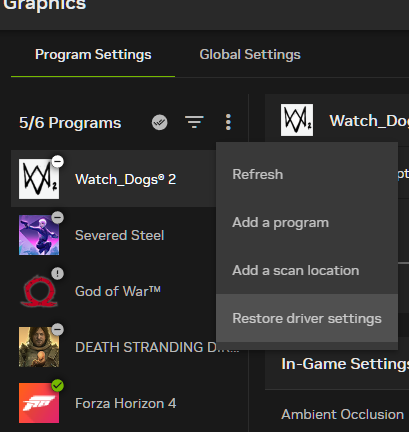Viewport: 409px width, 432px height.
Task: Click the minus status badge on Watch_Dogs 2
Action: click(58, 162)
